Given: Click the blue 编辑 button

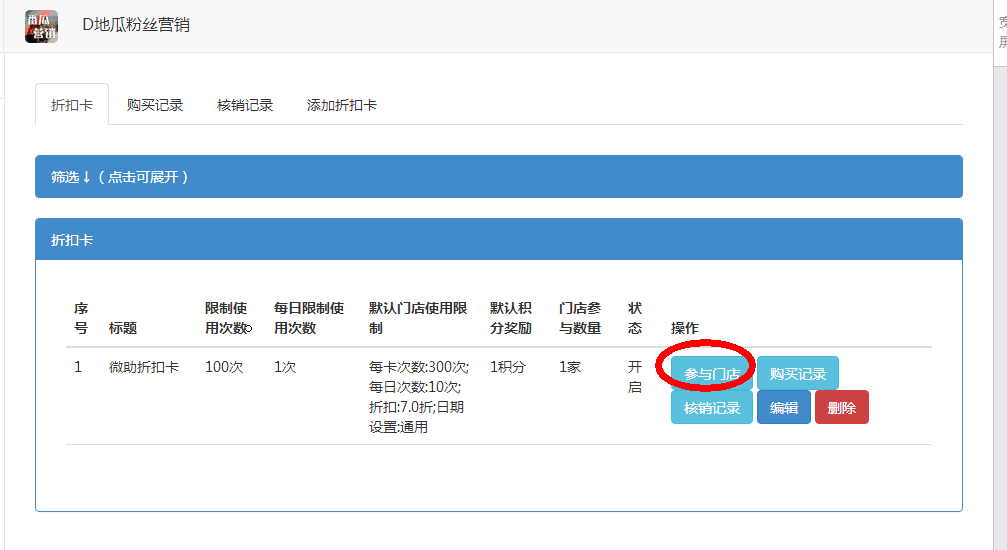Looking at the screenshot, I should [784, 407].
